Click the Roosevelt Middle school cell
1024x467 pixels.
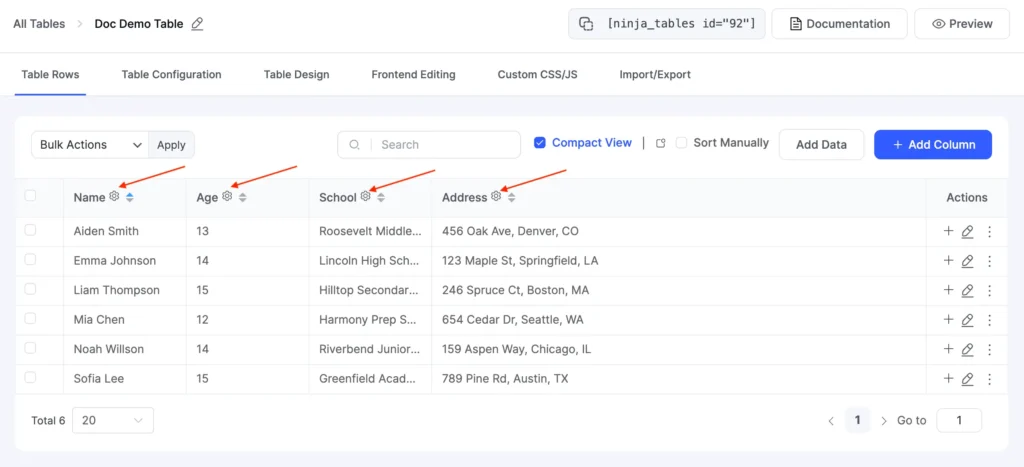(370, 231)
